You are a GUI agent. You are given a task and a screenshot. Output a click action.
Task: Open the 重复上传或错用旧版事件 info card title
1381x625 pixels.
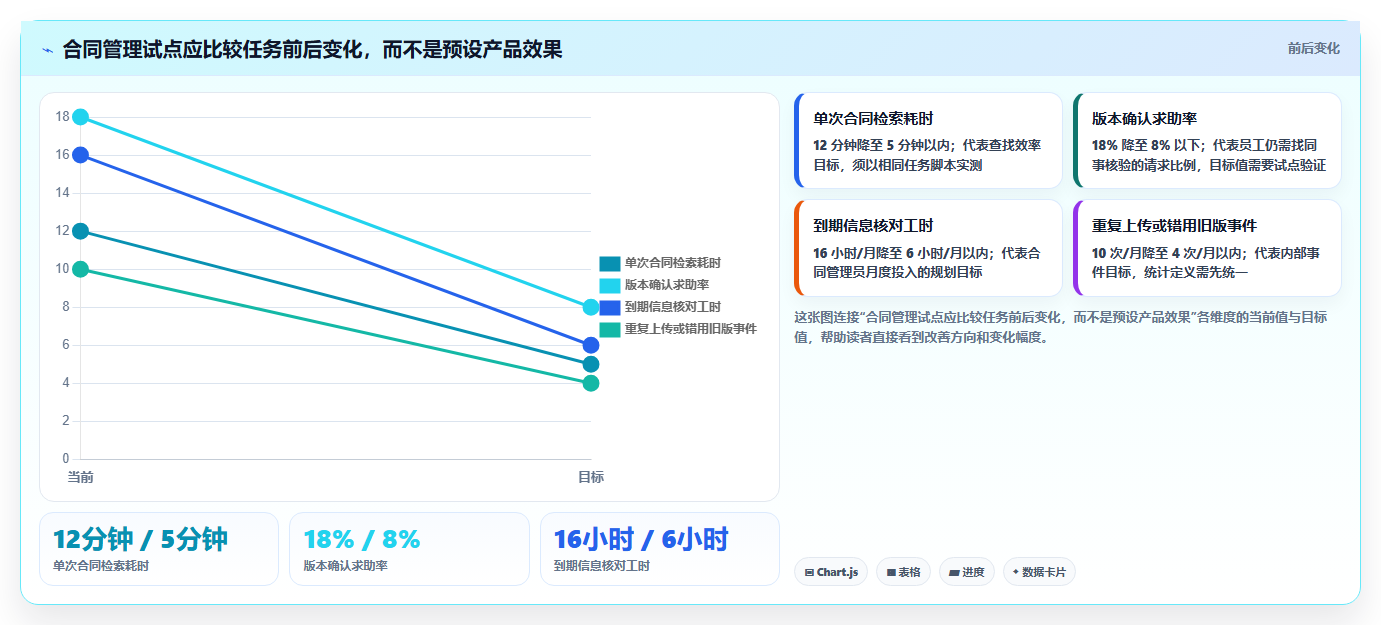click(1174, 226)
